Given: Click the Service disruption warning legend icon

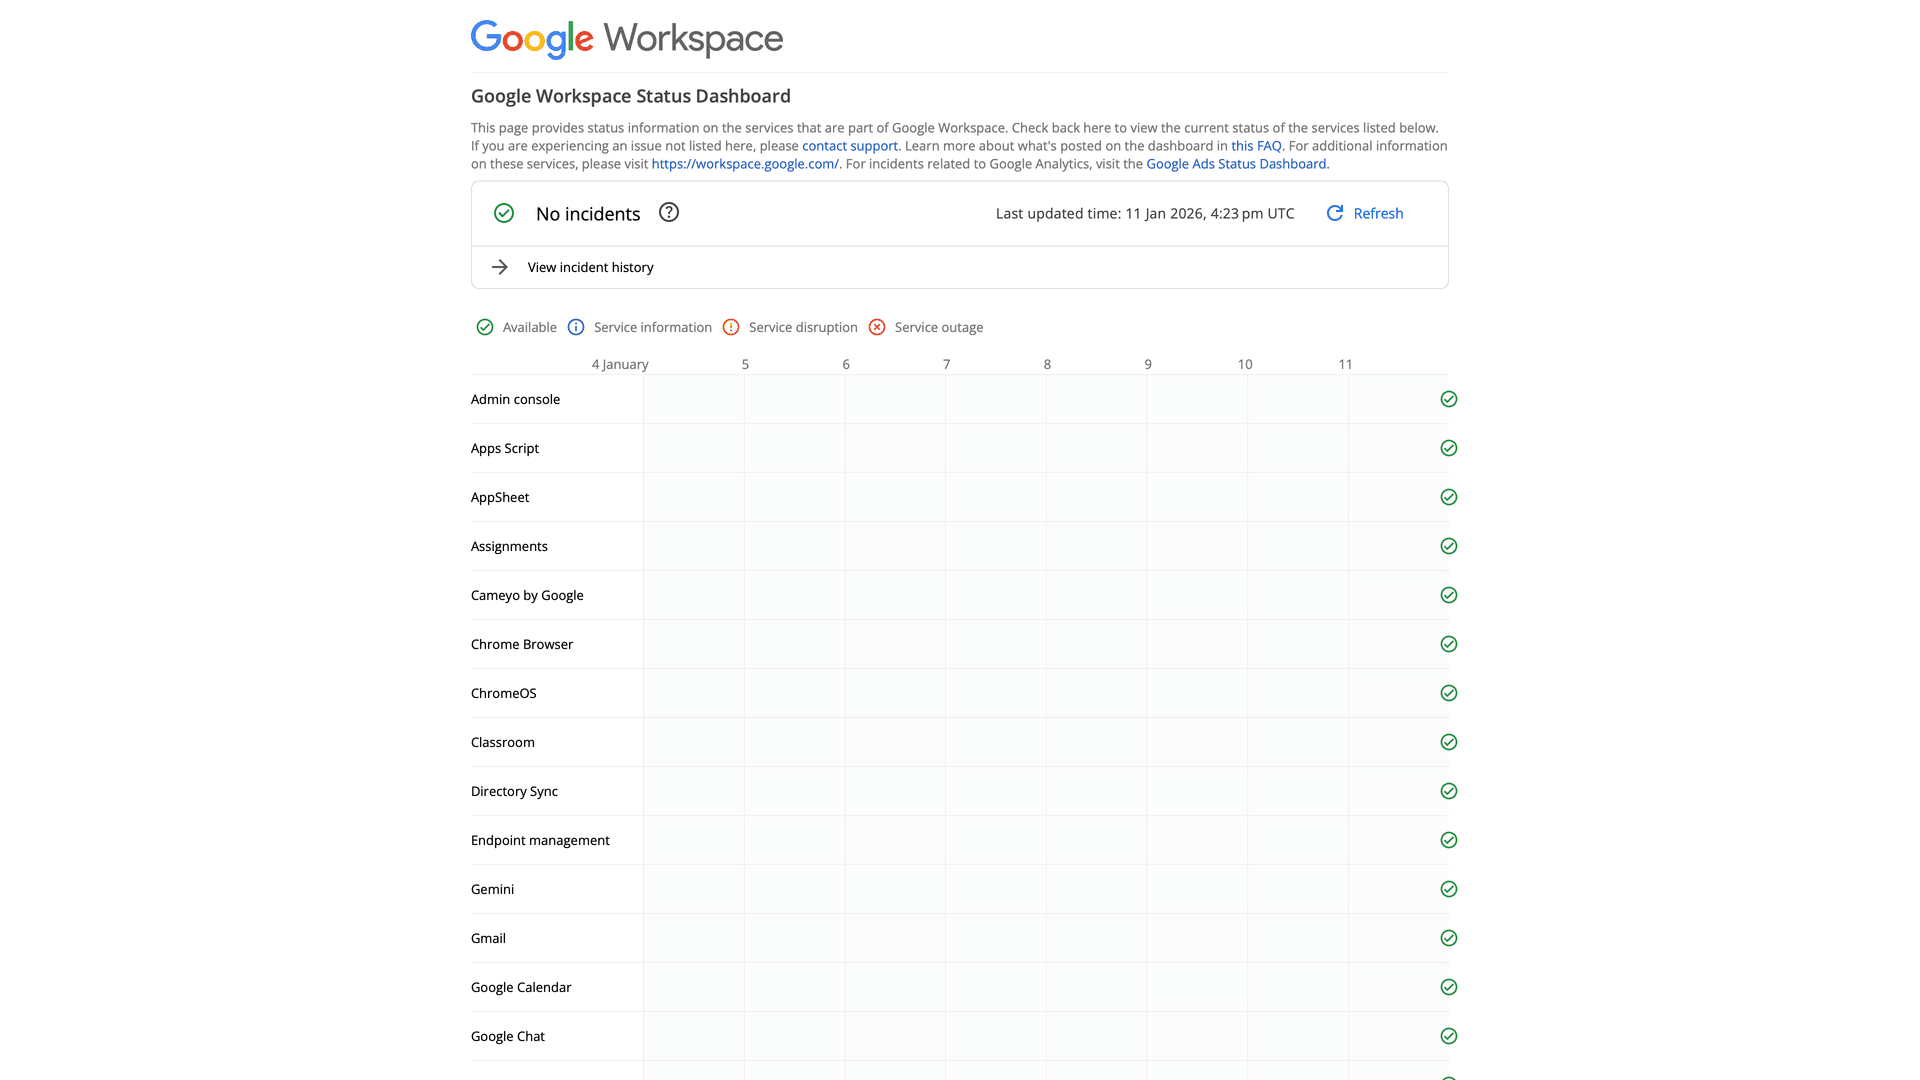Looking at the screenshot, I should coord(731,327).
